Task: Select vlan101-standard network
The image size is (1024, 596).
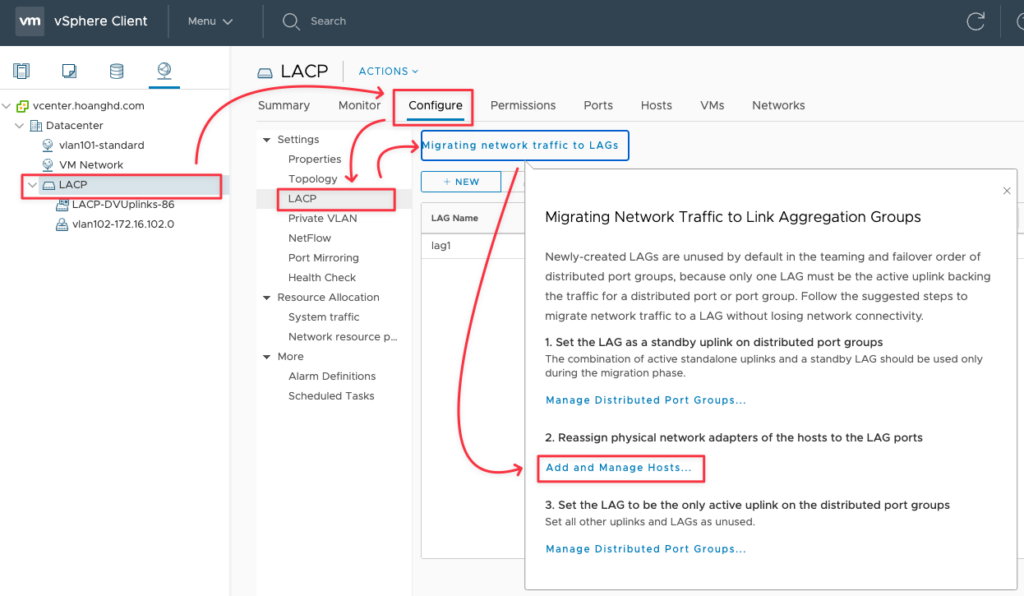Action: point(101,145)
